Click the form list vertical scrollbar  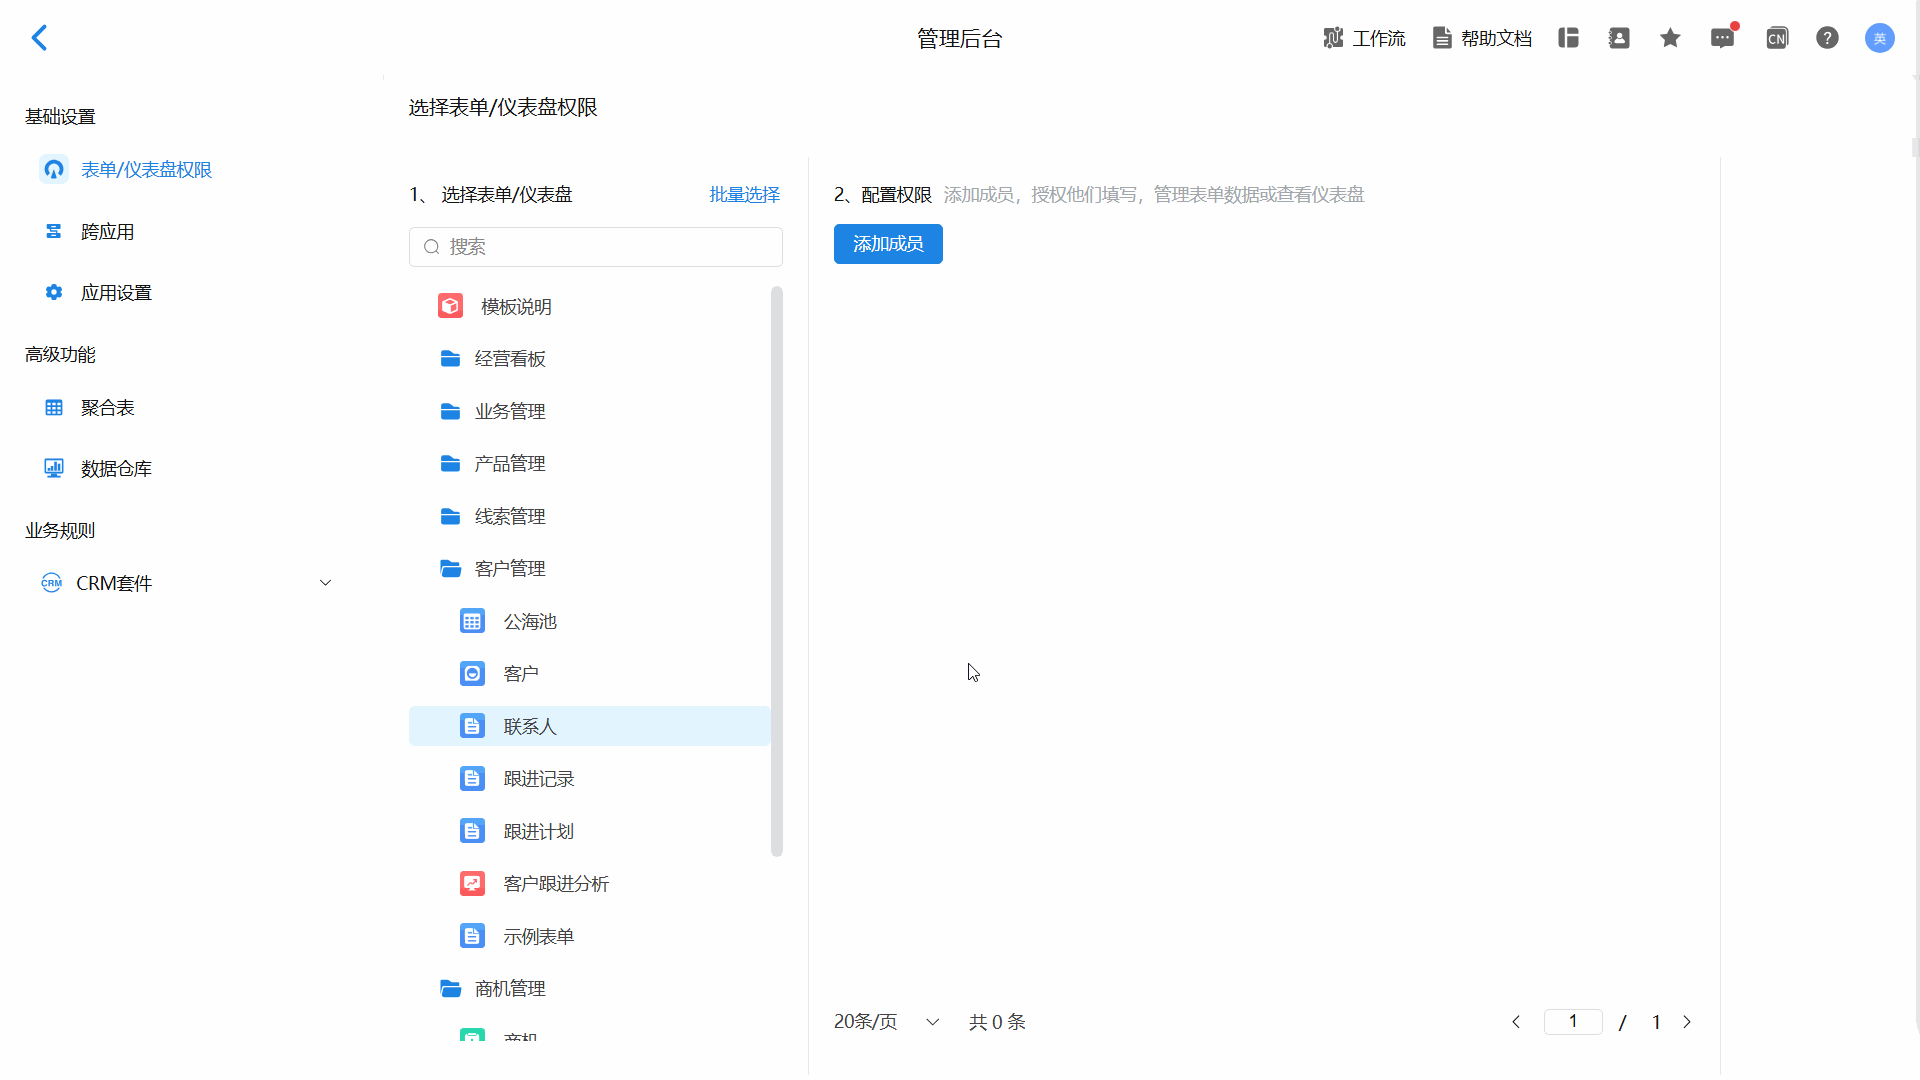(x=777, y=570)
